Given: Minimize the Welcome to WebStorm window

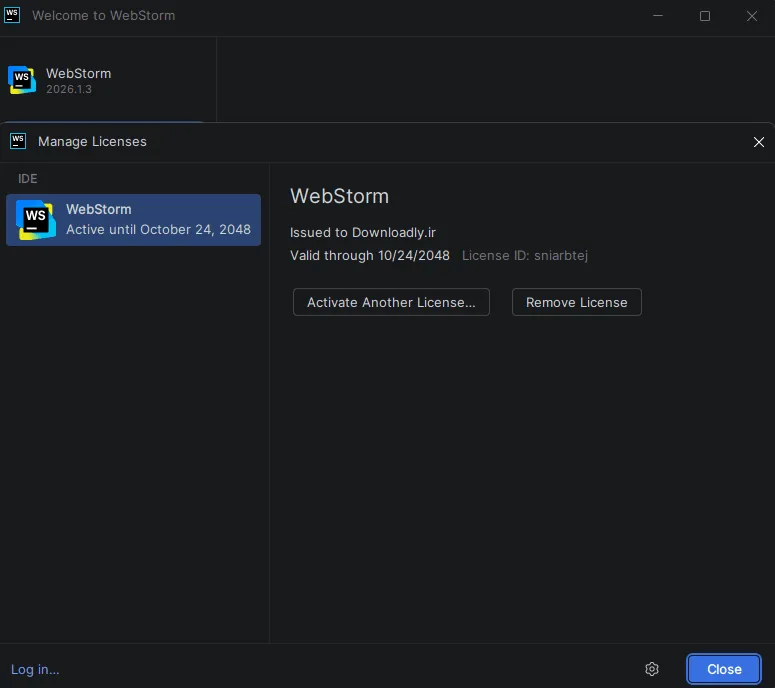Looking at the screenshot, I should click(x=658, y=16).
